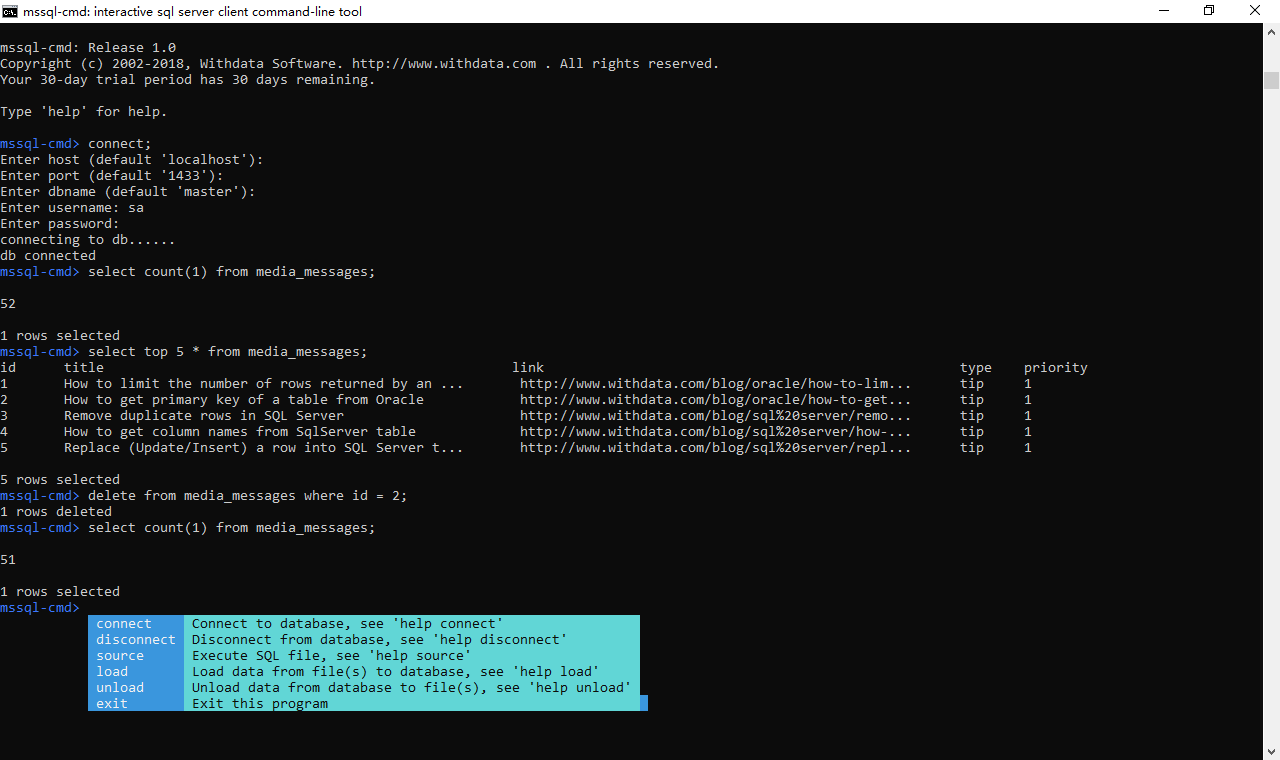The height and width of the screenshot is (760, 1280).
Task: Click the vertical scrollbar thumb
Action: pyautogui.click(x=1271, y=80)
